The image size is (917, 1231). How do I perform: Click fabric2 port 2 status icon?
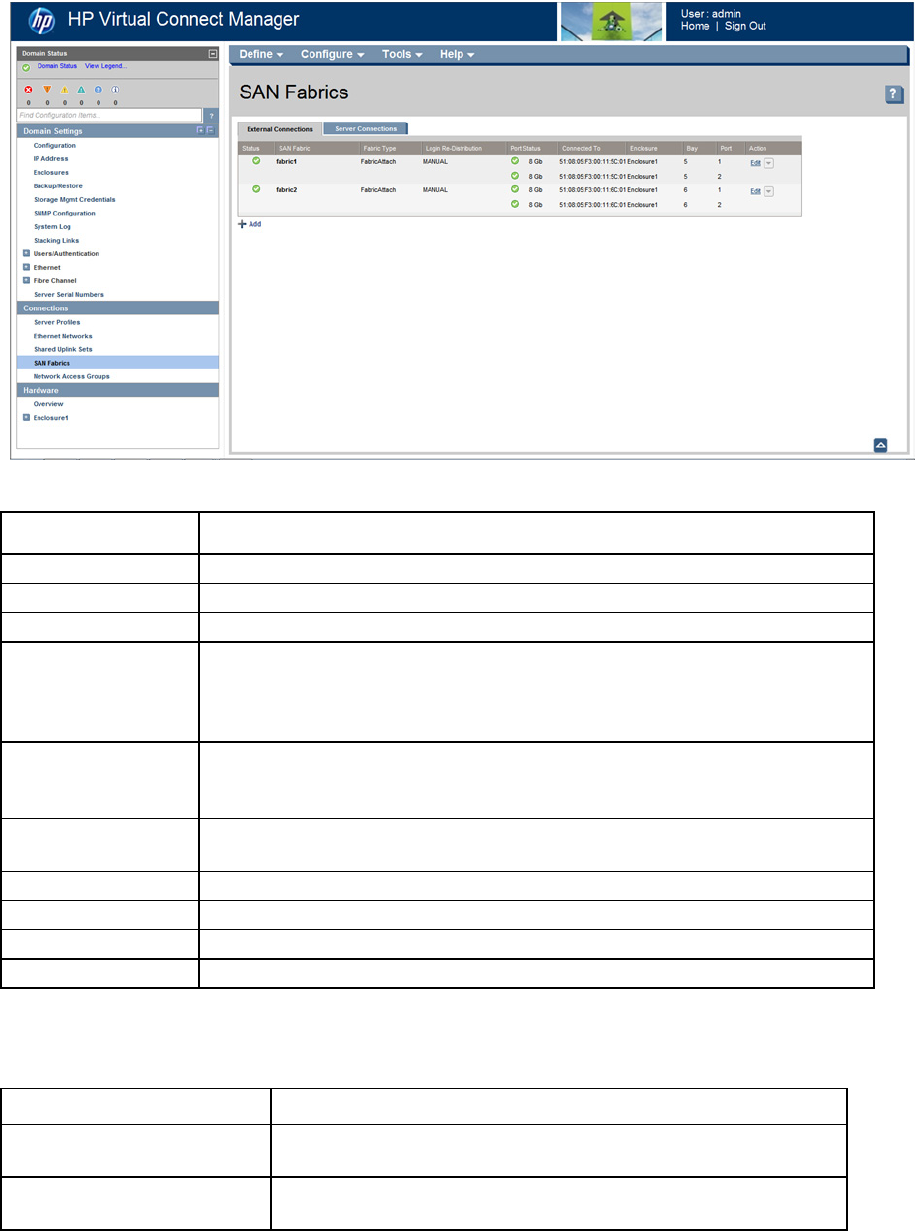pyautogui.click(x=515, y=204)
